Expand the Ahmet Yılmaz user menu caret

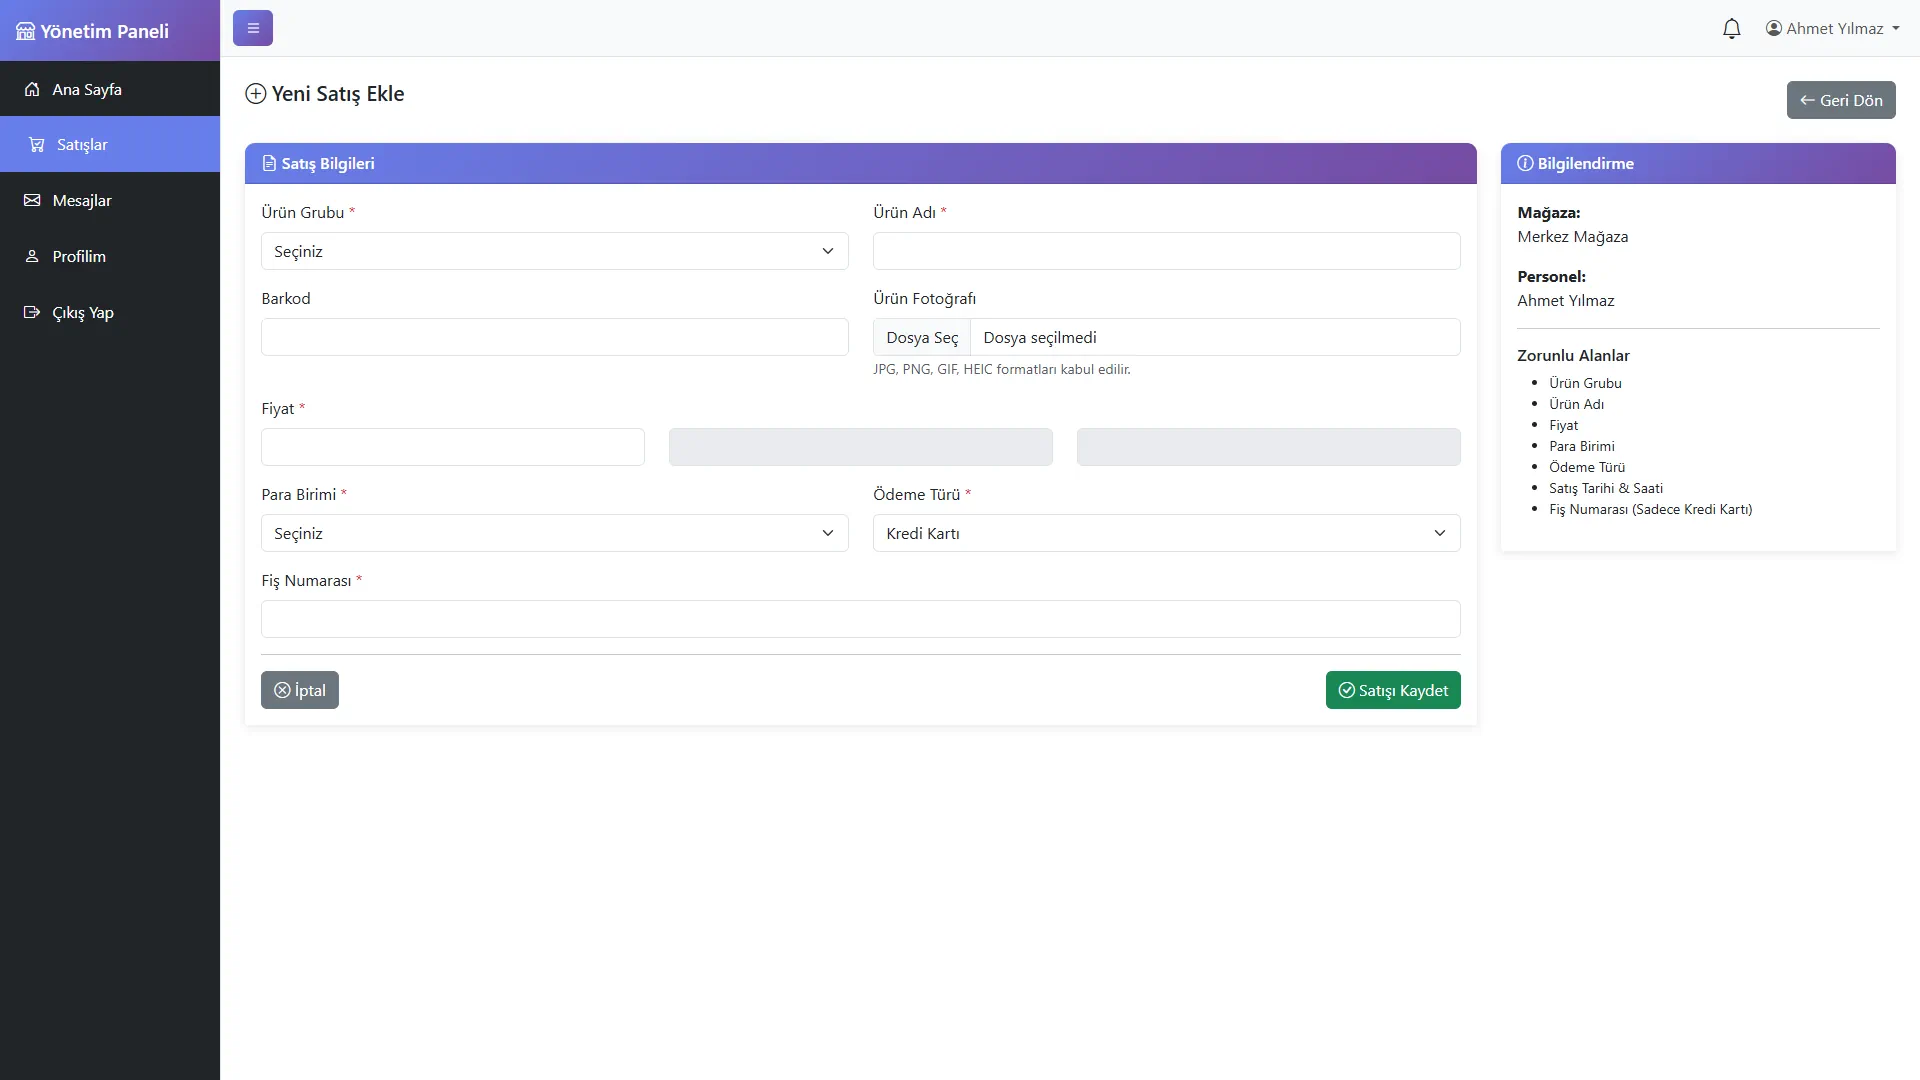tap(1896, 29)
